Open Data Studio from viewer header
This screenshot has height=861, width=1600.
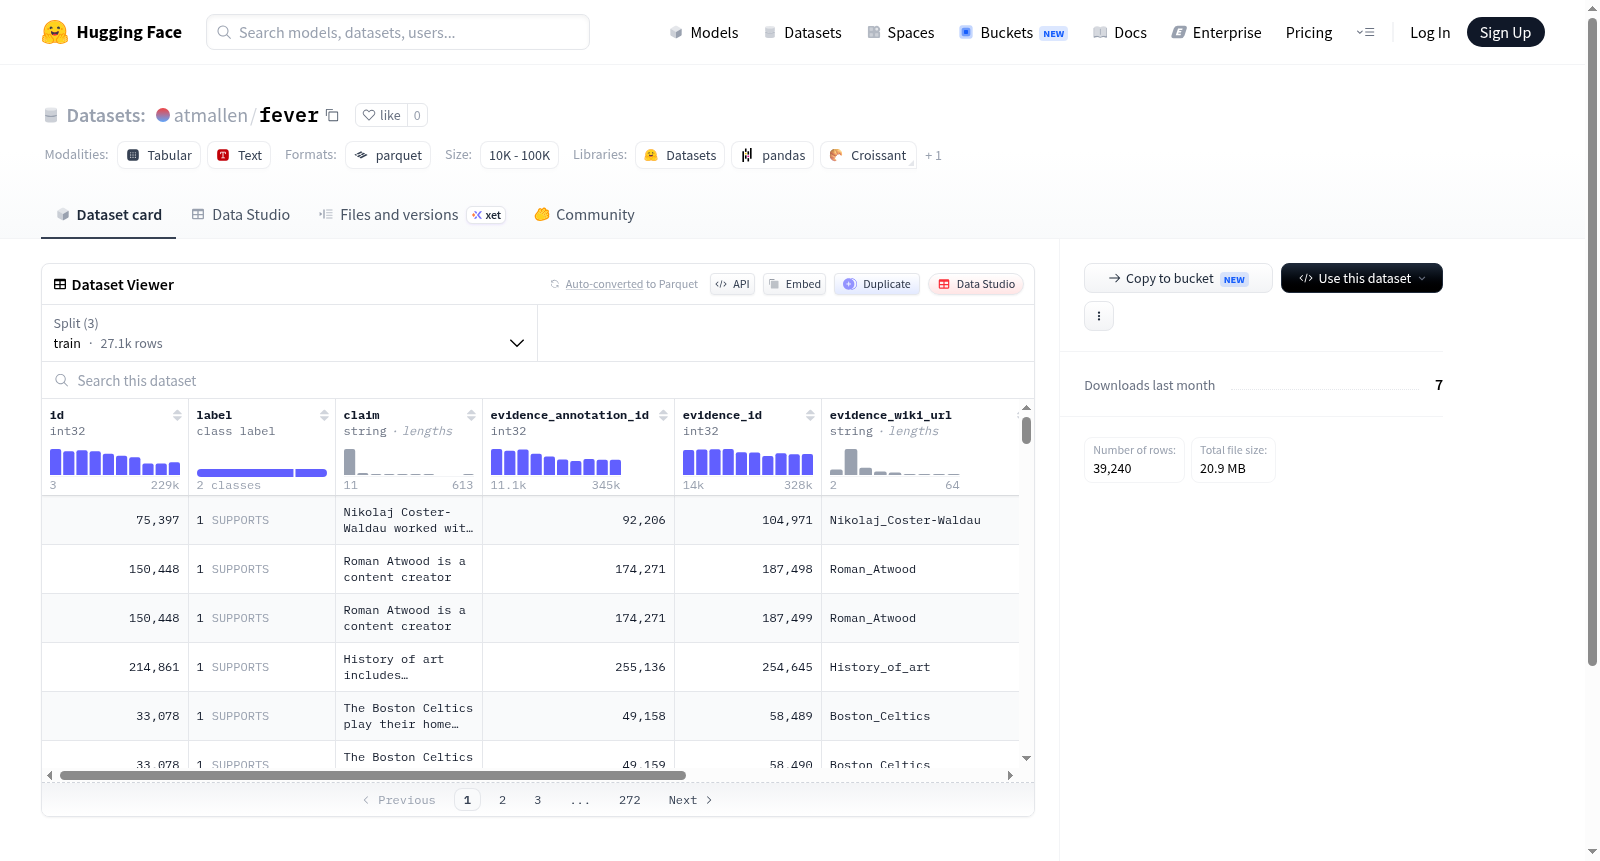click(x=976, y=284)
